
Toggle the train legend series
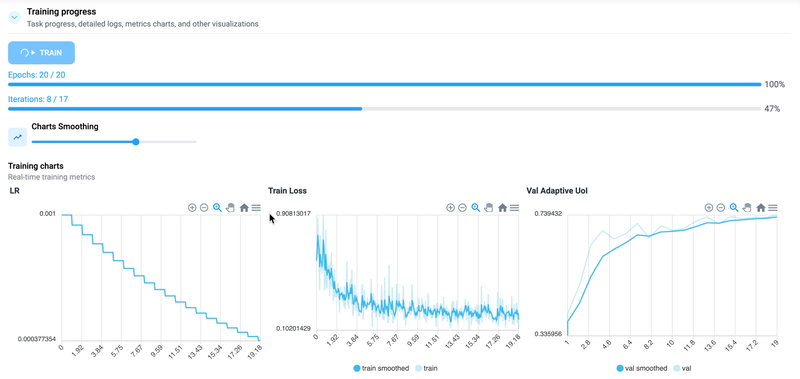[426, 368]
